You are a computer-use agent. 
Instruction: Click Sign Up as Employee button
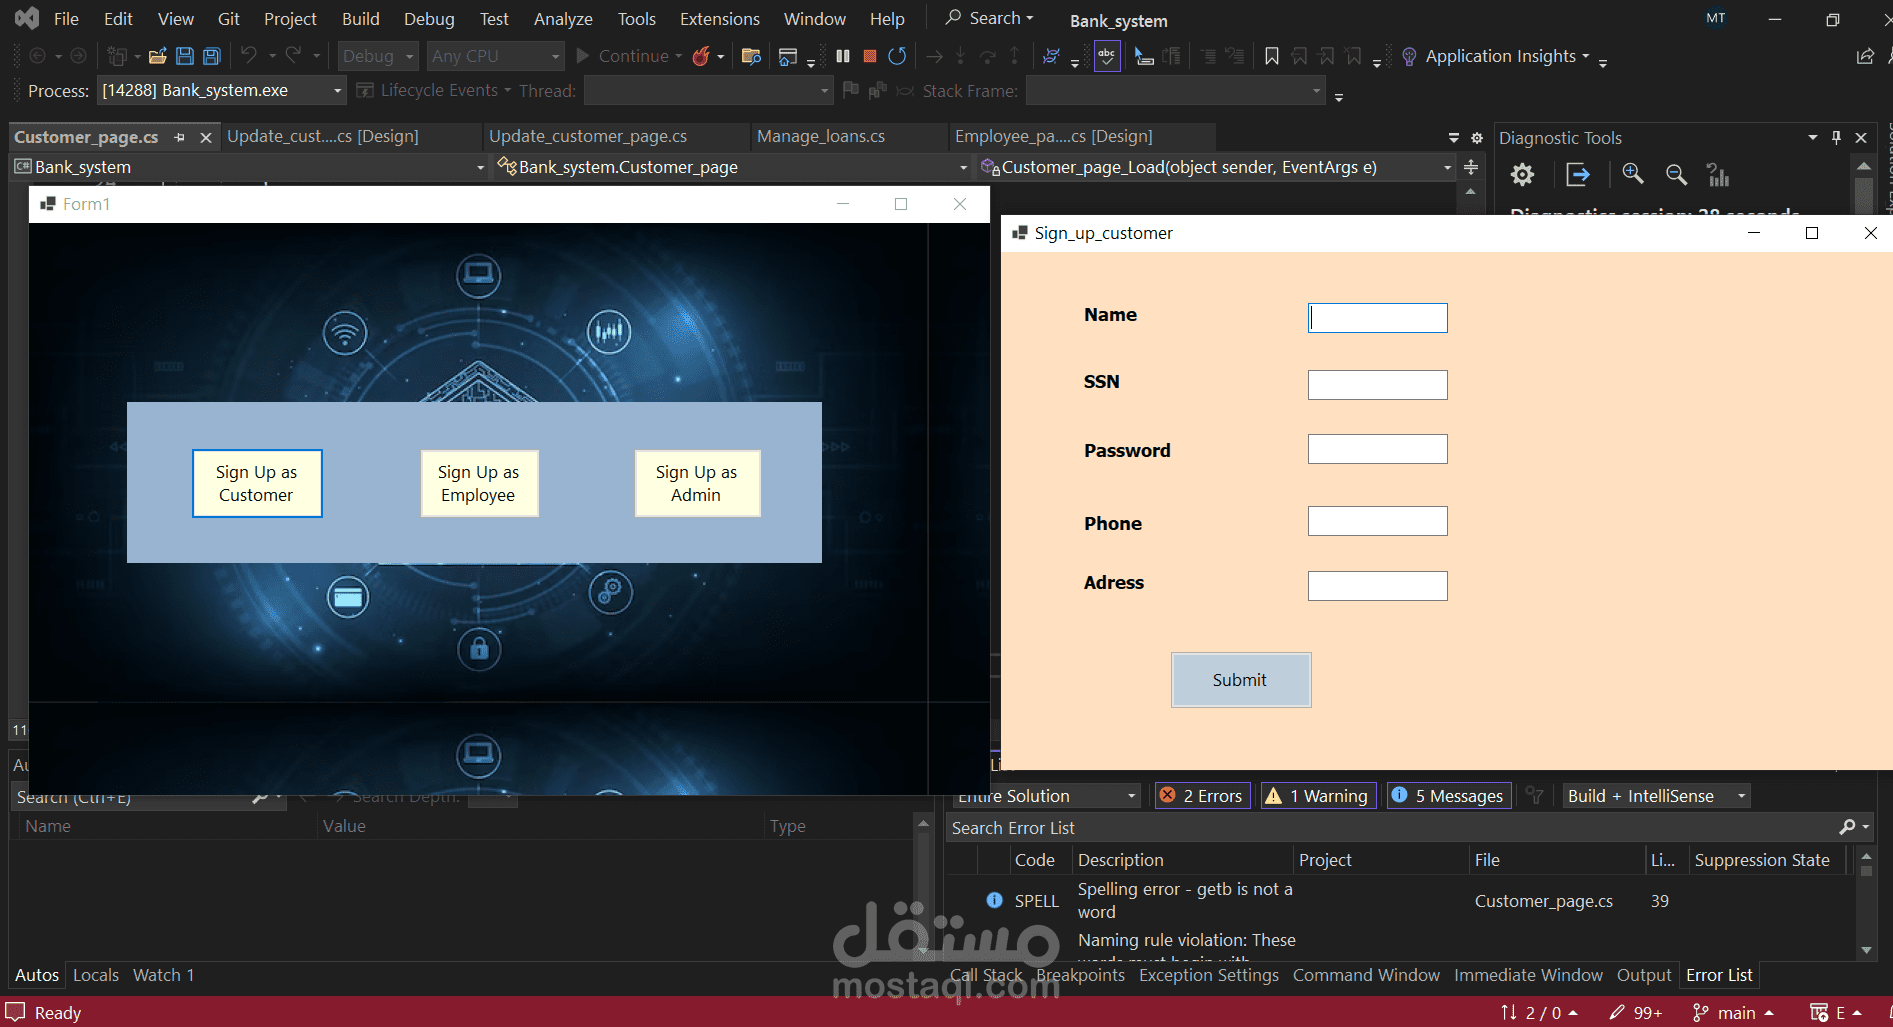[x=479, y=483]
